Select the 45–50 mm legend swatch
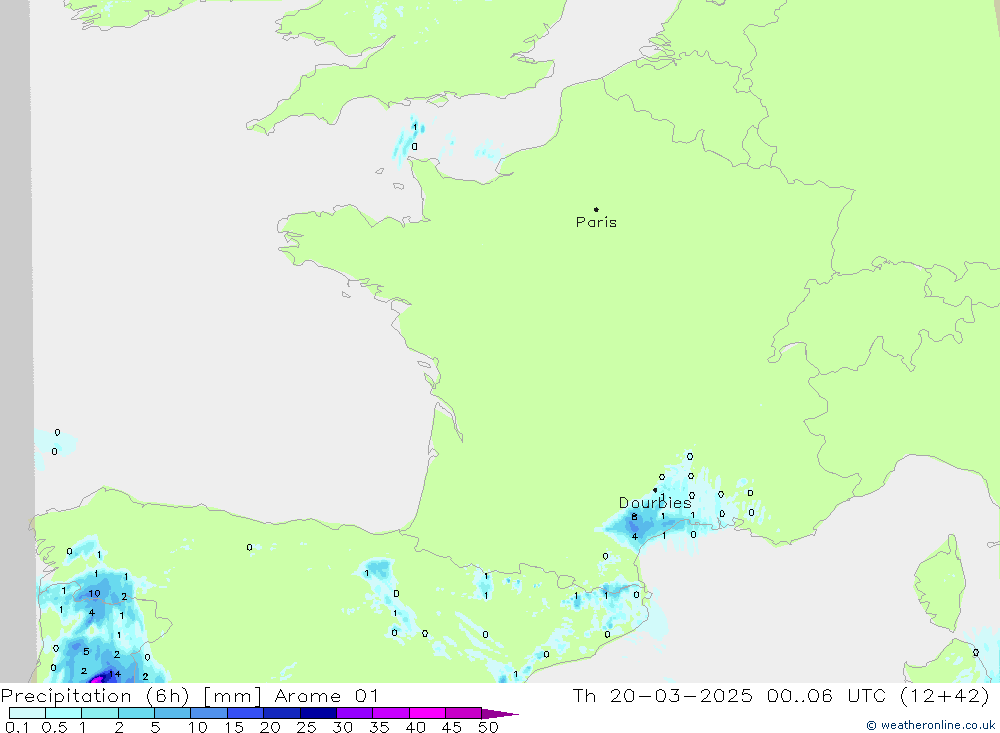Image resolution: width=1000 pixels, height=733 pixels. point(463,713)
